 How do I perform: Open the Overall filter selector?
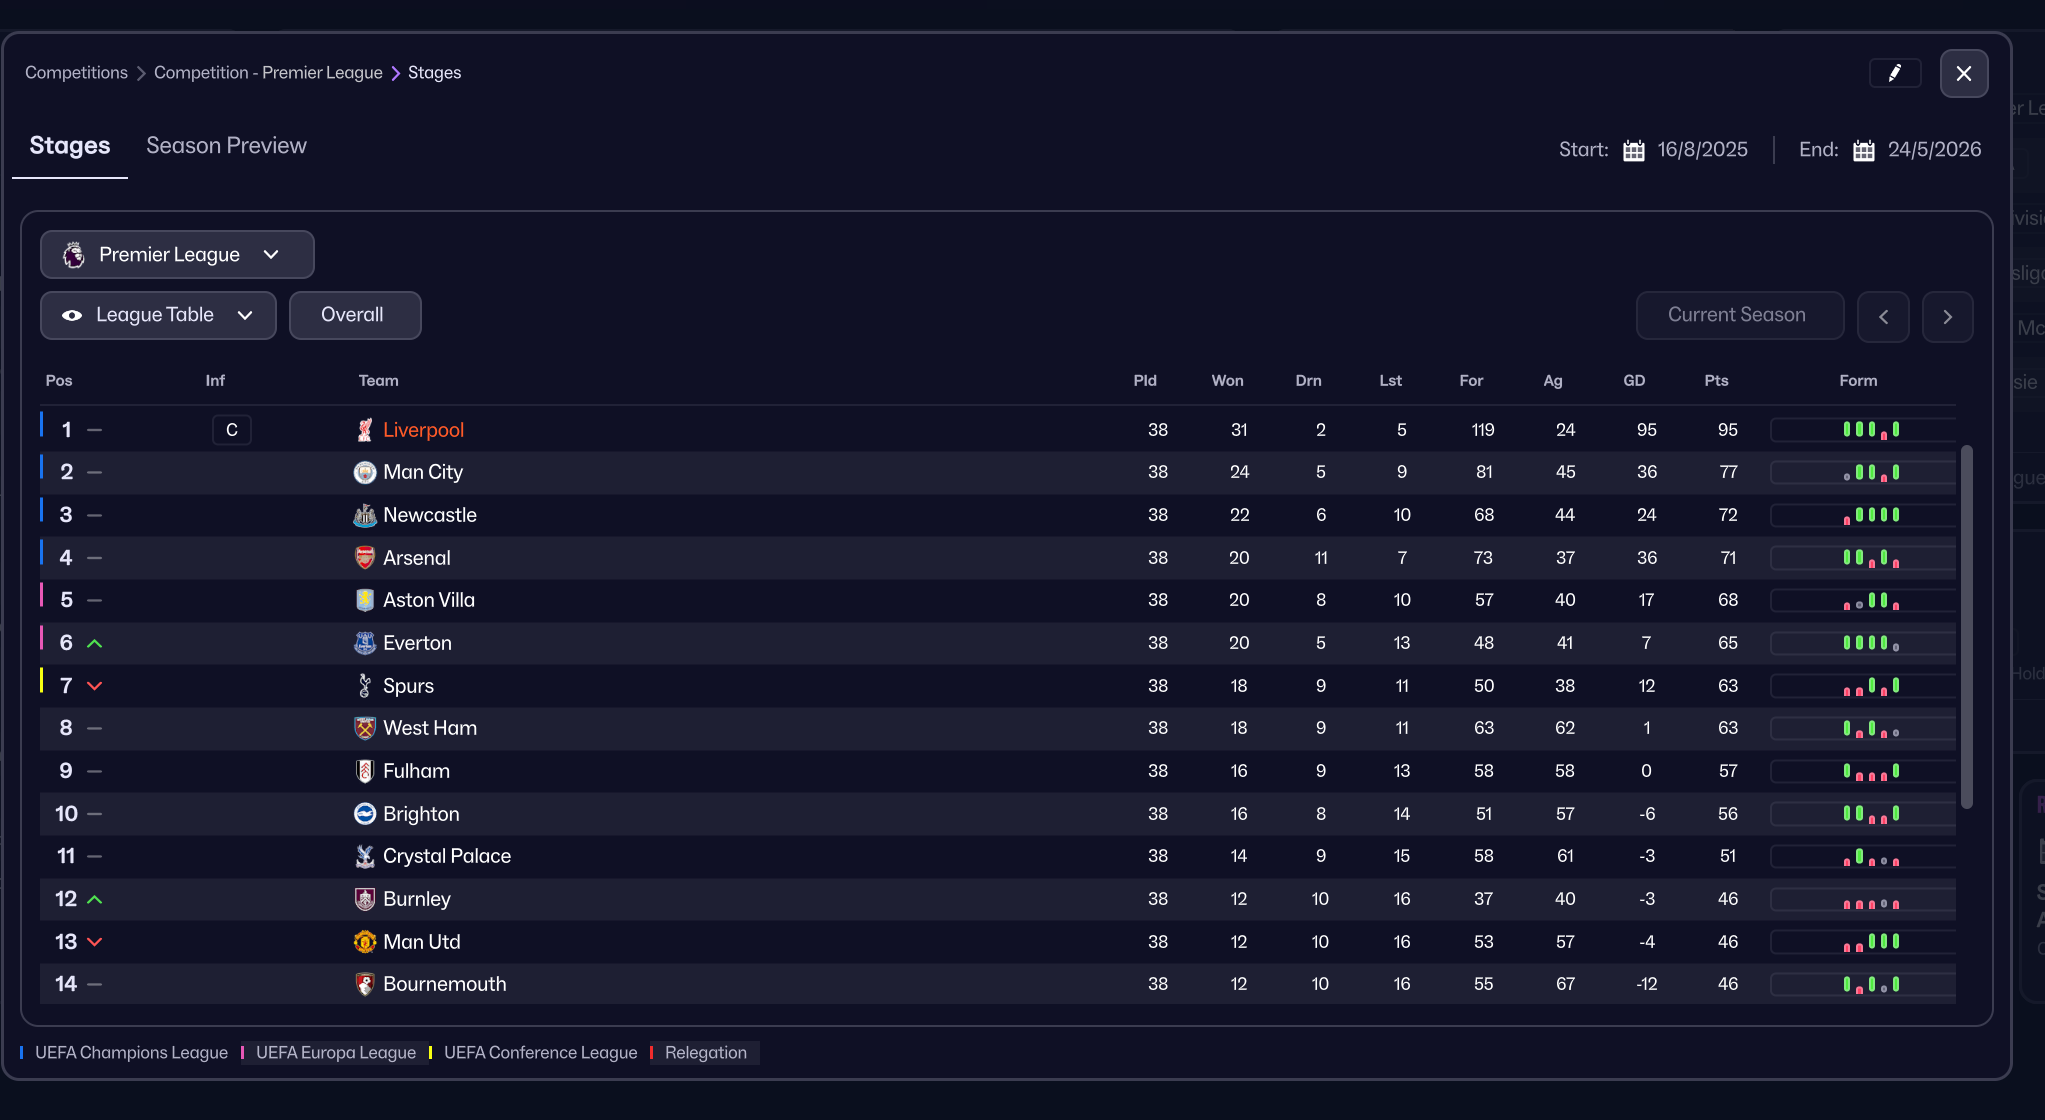(355, 315)
